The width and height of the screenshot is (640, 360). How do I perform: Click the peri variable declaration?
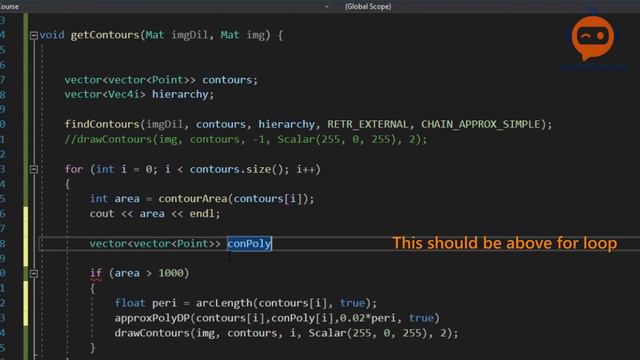[164, 303]
